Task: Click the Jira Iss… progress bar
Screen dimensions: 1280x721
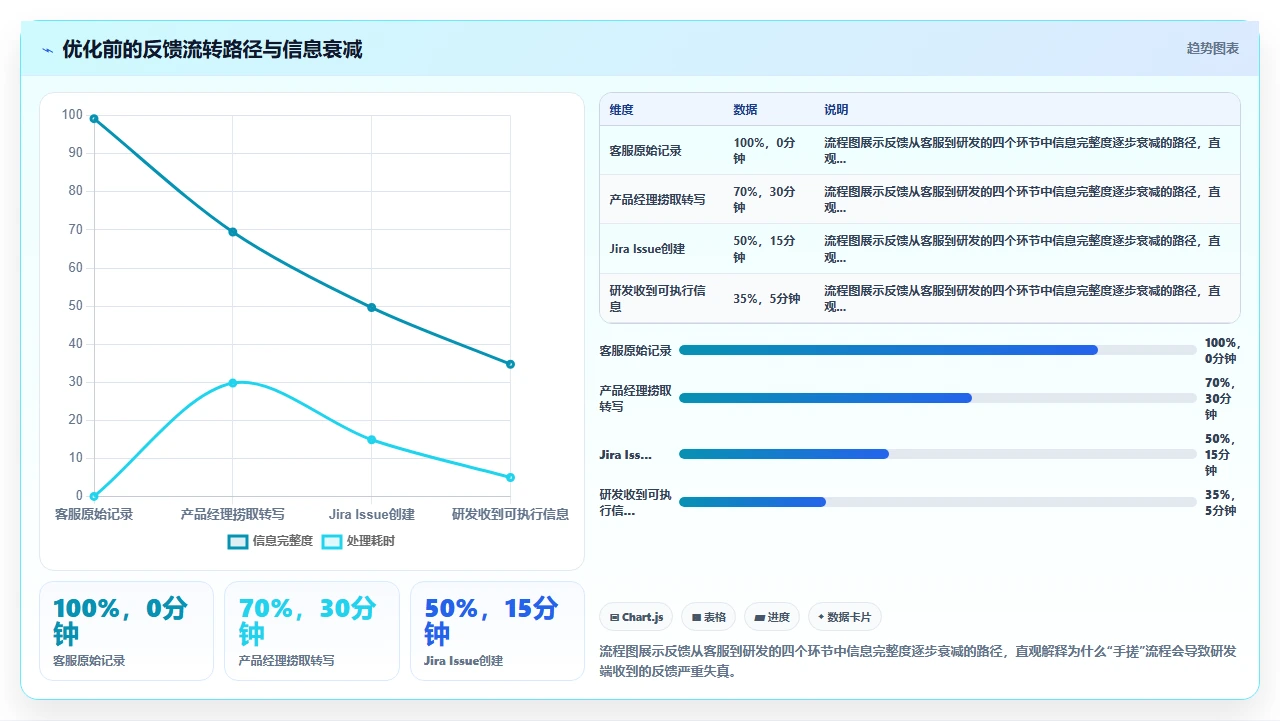Action: (938, 454)
